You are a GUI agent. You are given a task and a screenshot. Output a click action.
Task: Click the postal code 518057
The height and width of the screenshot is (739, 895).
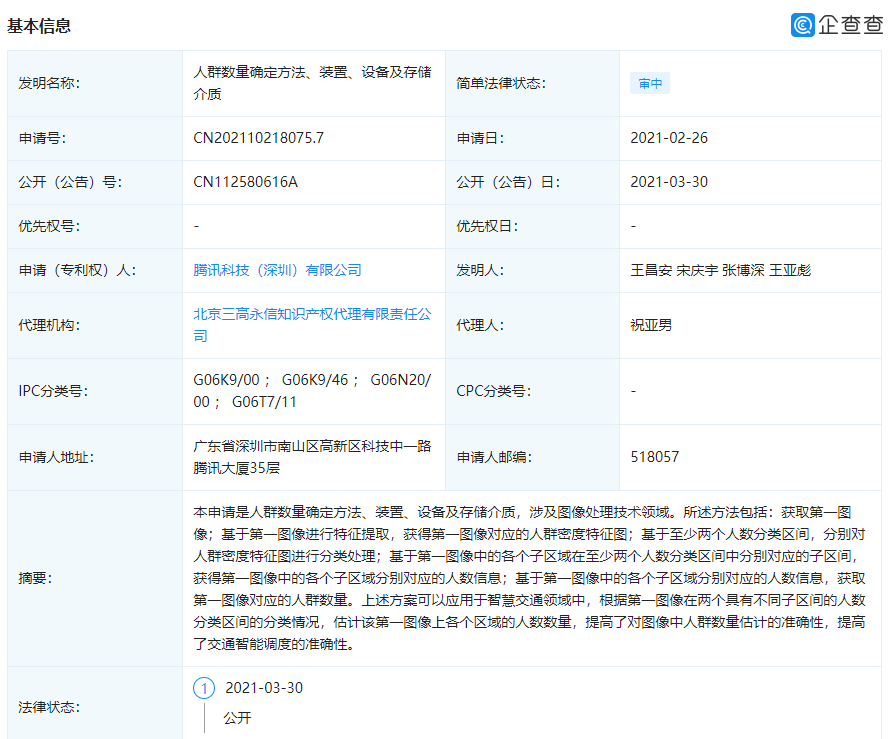655,457
